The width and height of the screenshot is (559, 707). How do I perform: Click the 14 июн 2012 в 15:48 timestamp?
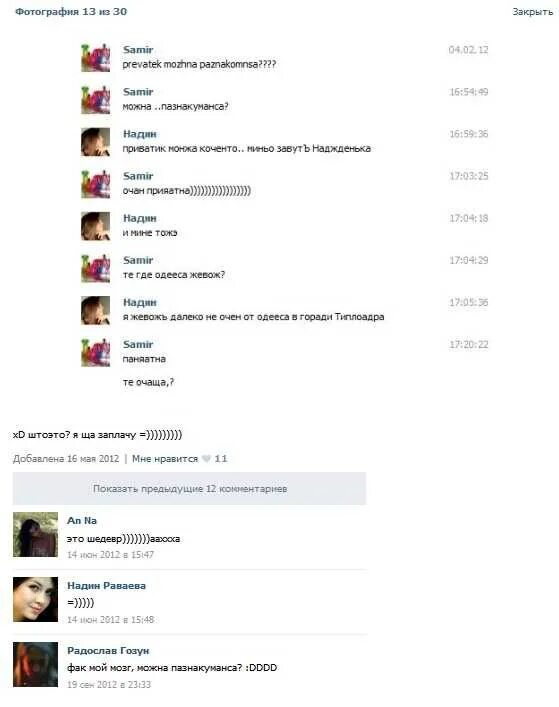click(110, 620)
